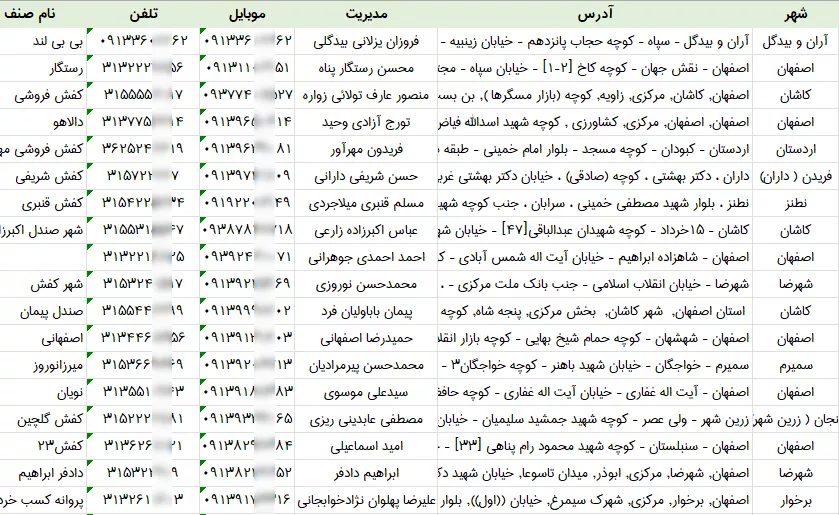Select guild name cell کفش قنبری
The image size is (839, 515).
[43, 203]
